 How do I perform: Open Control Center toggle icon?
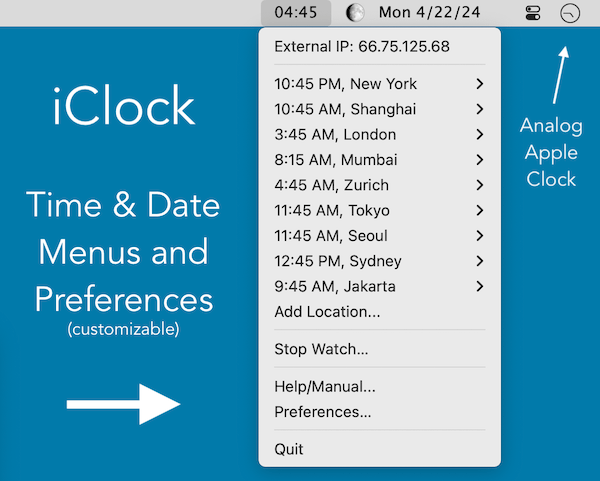(533, 13)
